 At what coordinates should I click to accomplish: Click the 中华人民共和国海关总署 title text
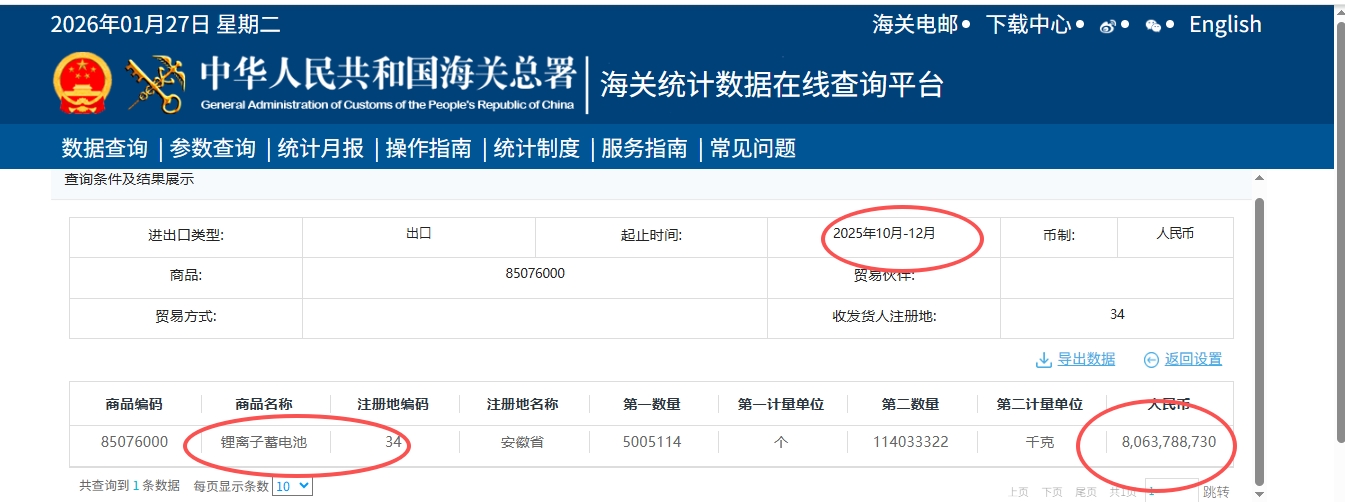pos(388,75)
